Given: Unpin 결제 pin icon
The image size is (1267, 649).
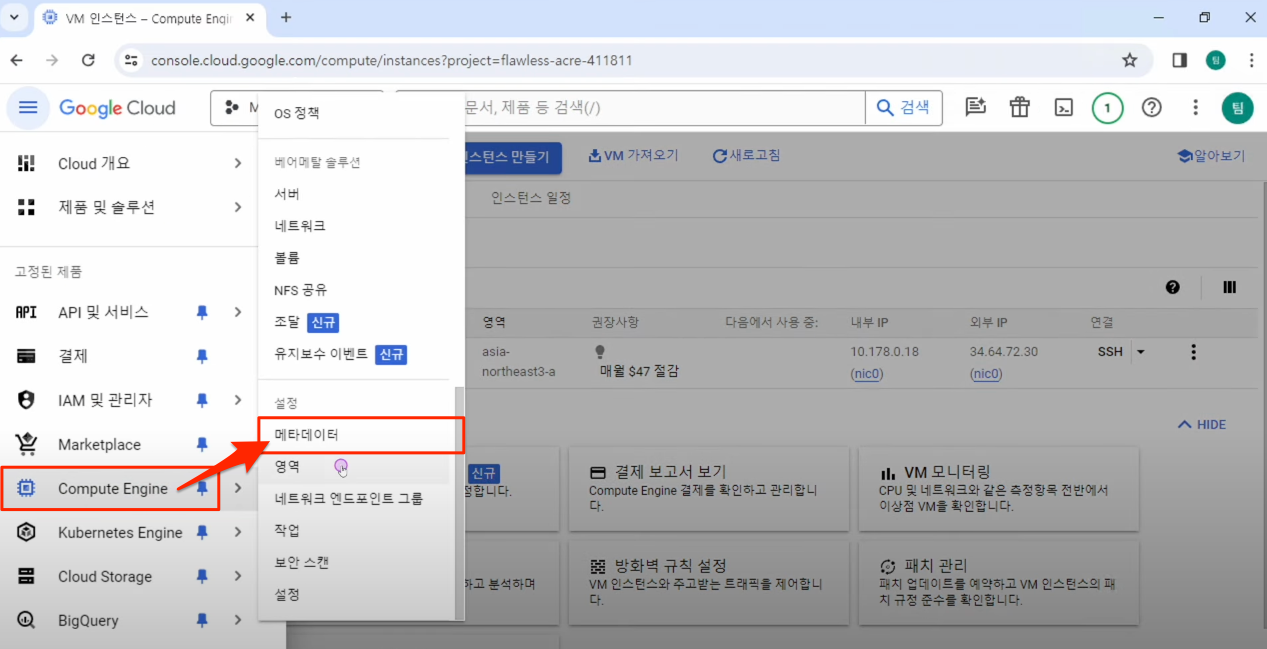Looking at the screenshot, I should (x=202, y=356).
